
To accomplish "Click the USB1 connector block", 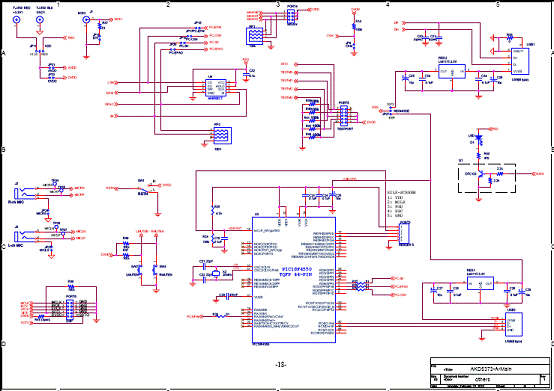I will tap(520, 61).
